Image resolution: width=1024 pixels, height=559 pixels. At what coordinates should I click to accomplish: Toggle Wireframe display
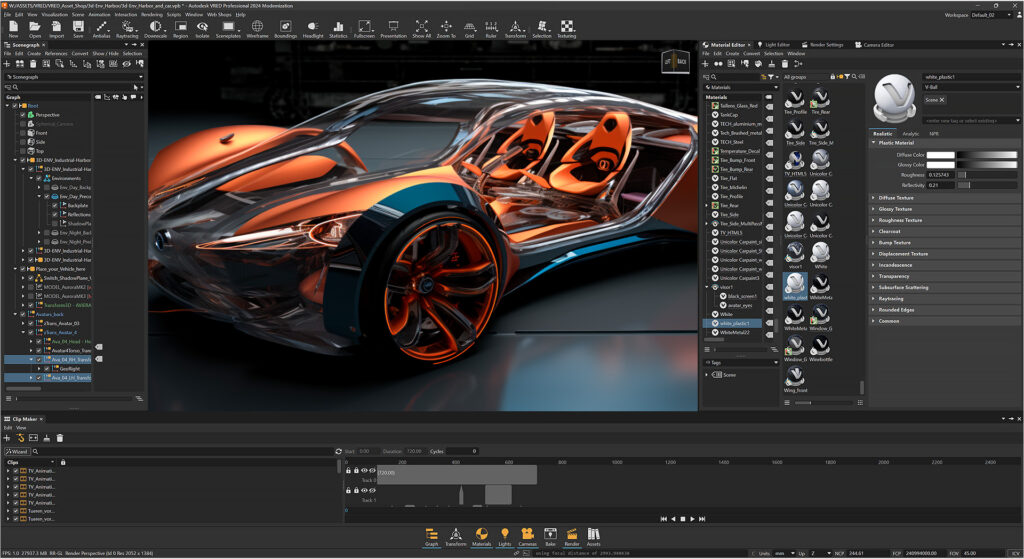point(257,27)
